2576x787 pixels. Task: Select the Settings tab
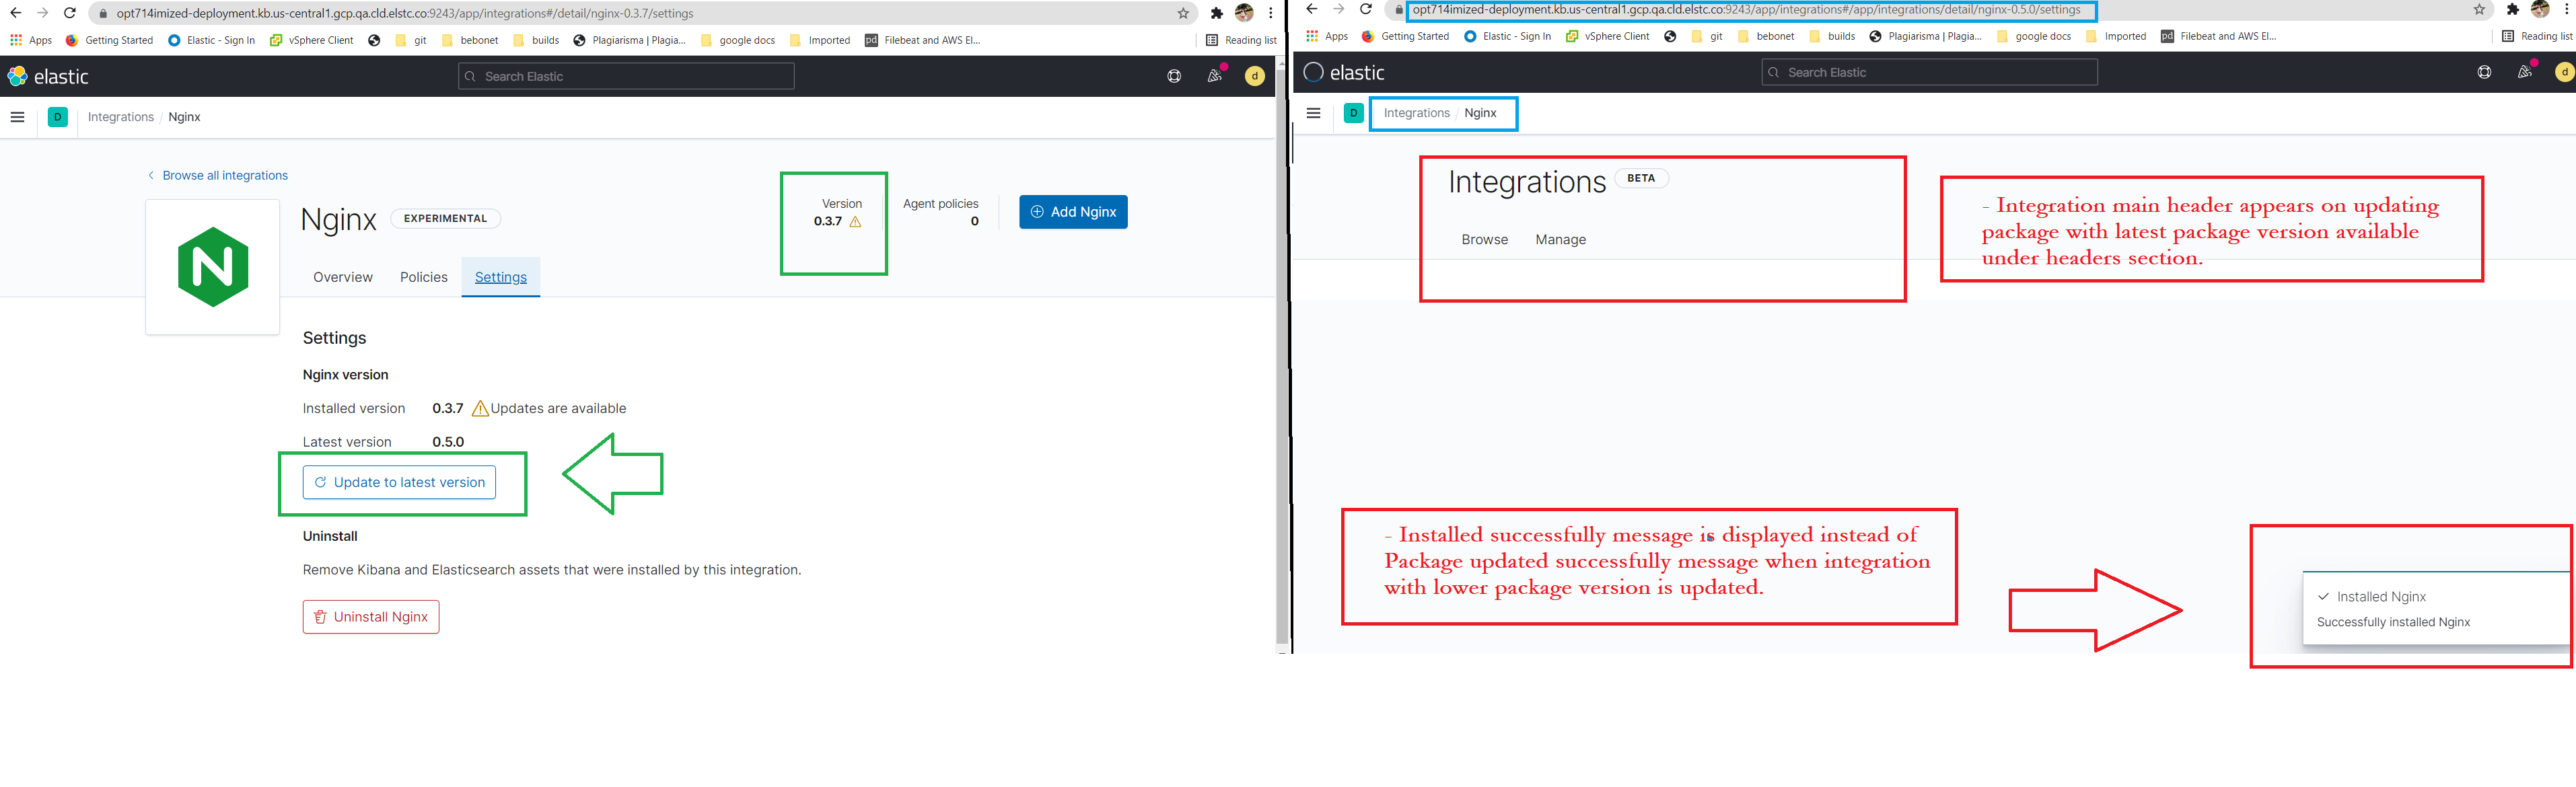[x=500, y=277]
